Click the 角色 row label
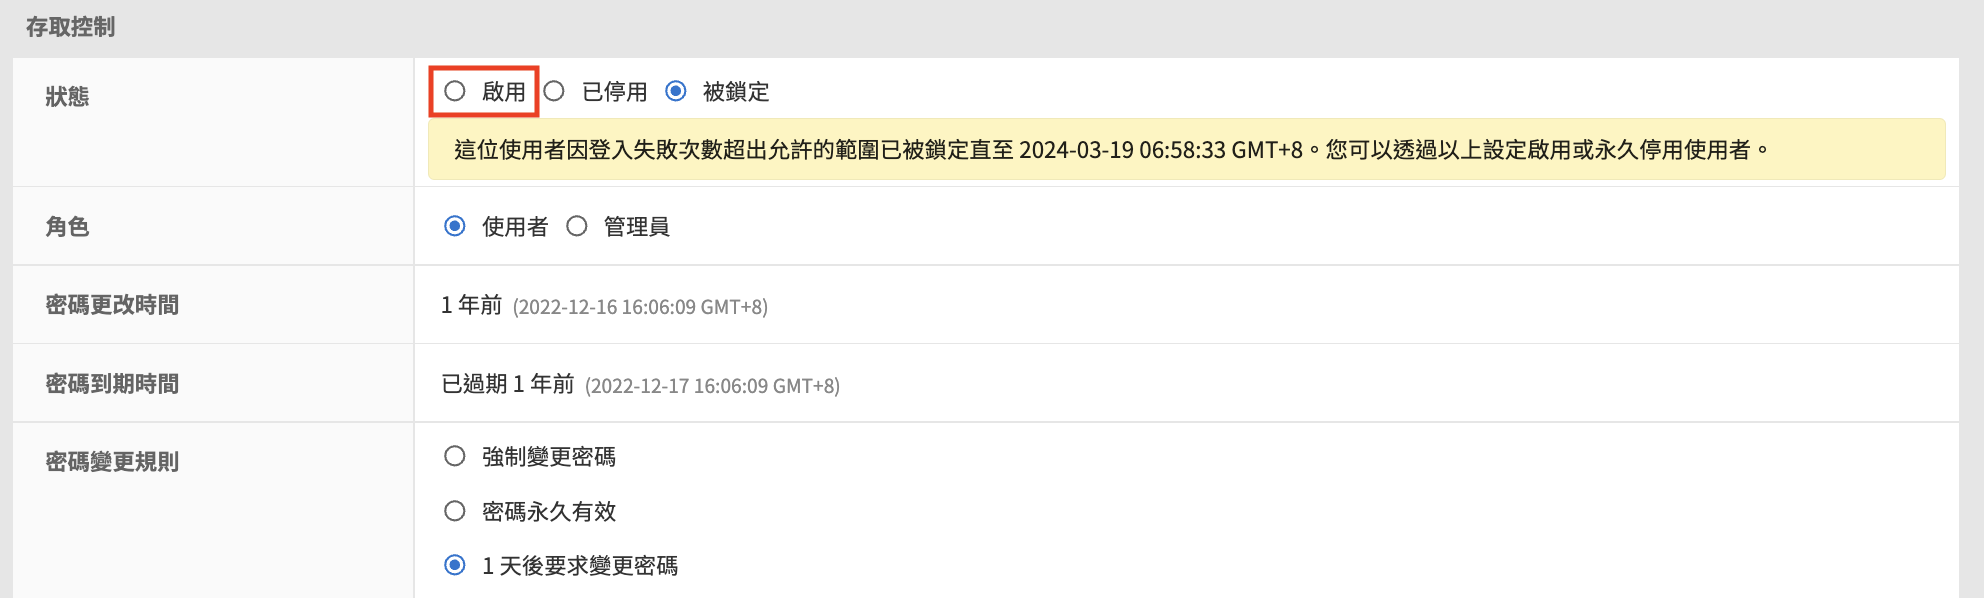 tap(67, 227)
